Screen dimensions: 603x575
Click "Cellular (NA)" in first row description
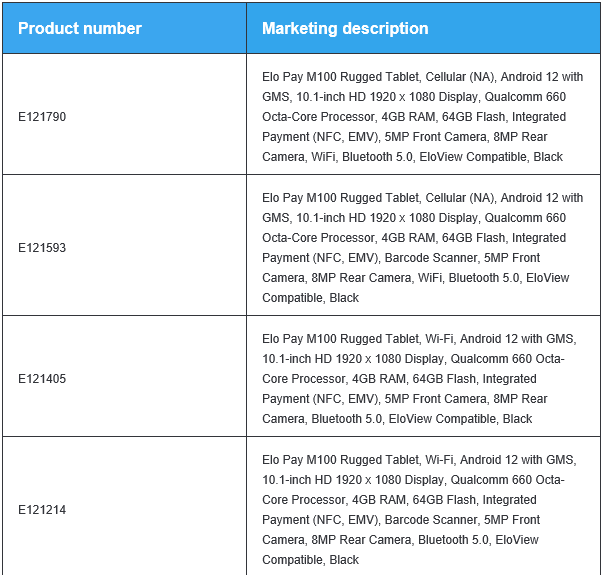(x=460, y=77)
